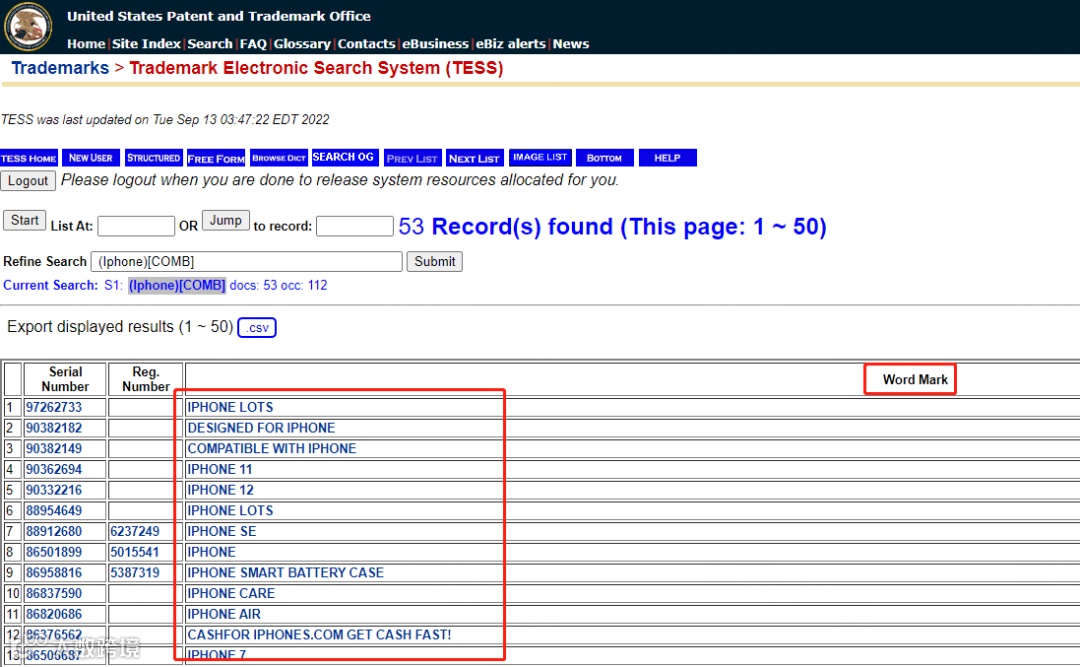This screenshot has width=1080, height=667.
Task: Open the IPHONE AIR word mark
Action: point(224,614)
